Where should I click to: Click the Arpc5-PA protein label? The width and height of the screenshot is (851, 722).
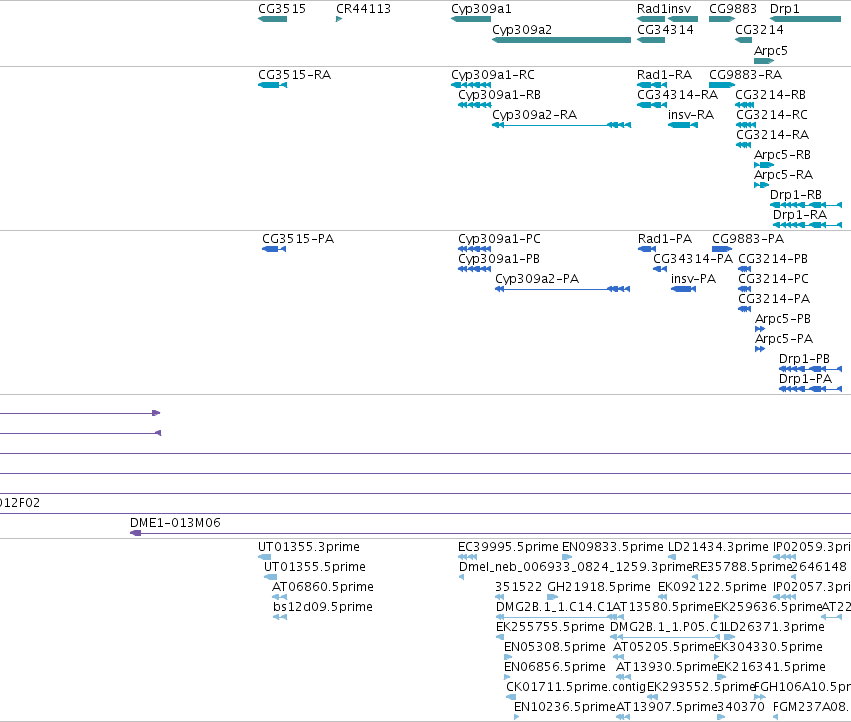tap(784, 339)
